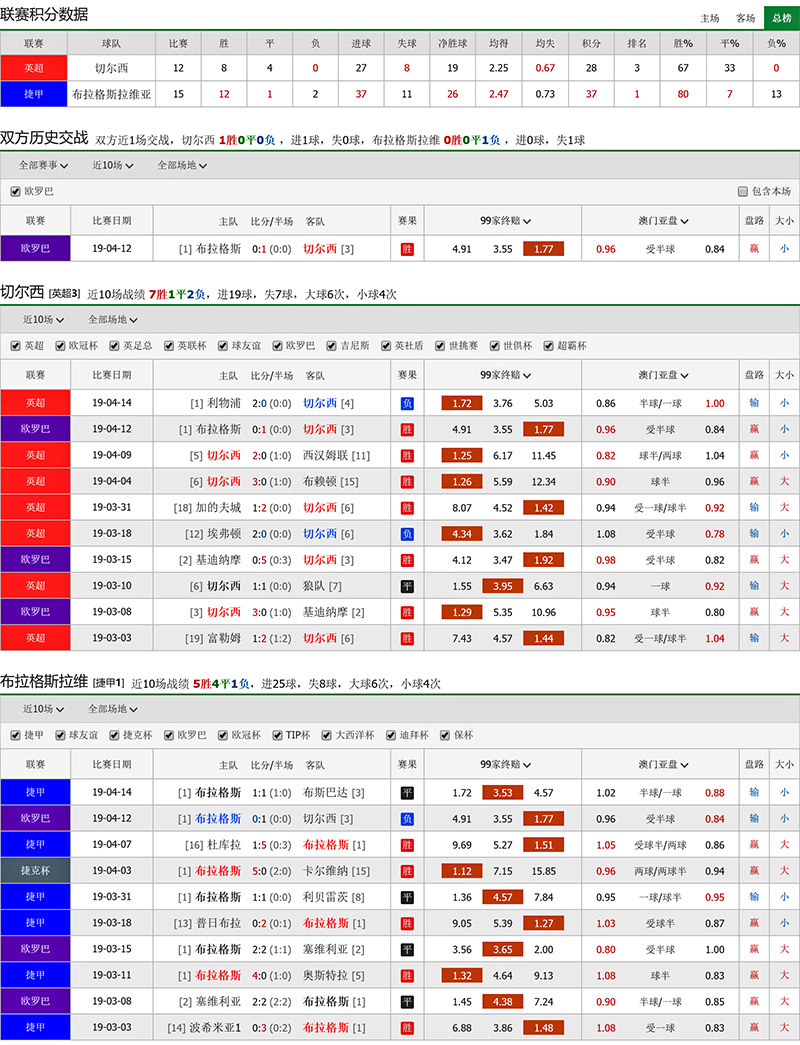Switch to the 主场 tab
The width and height of the screenshot is (800, 1045).
[x=709, y=18]
